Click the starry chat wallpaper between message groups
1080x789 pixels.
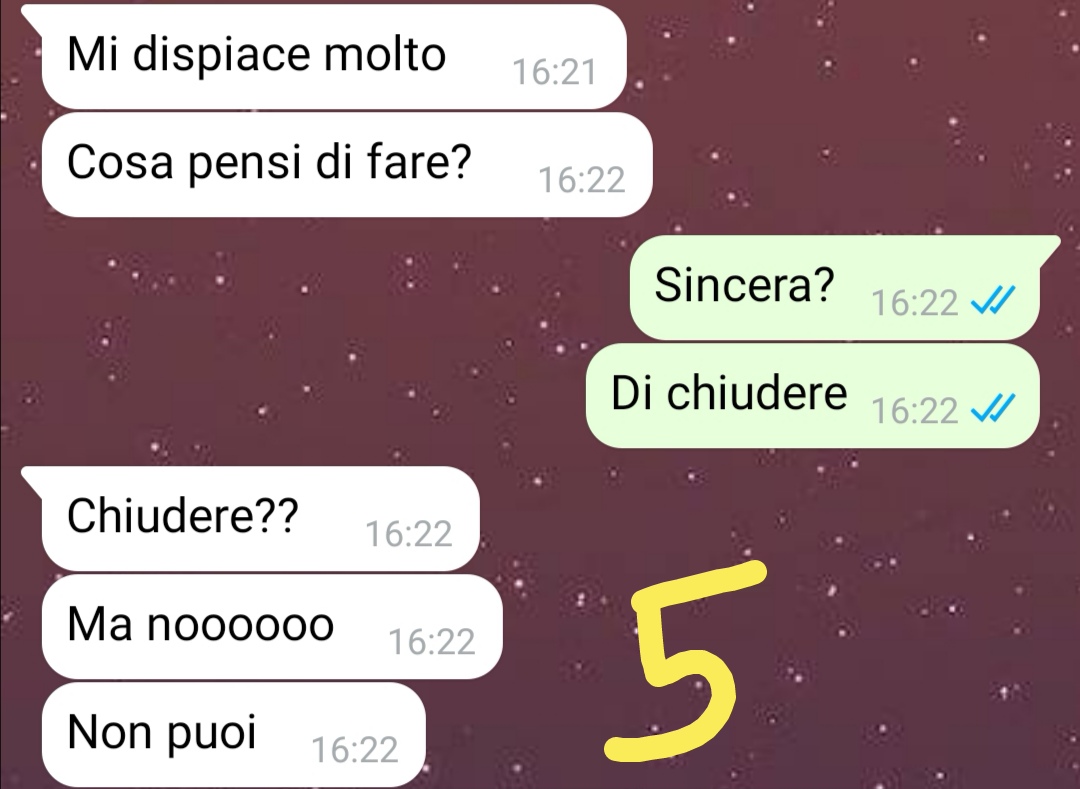click(x=310, y=344)
